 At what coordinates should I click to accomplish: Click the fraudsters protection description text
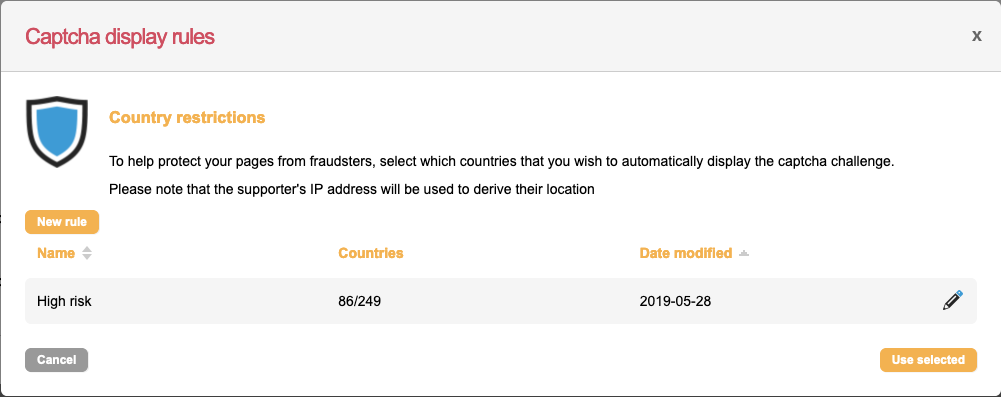pyautogui.click(x=502, y=161)
